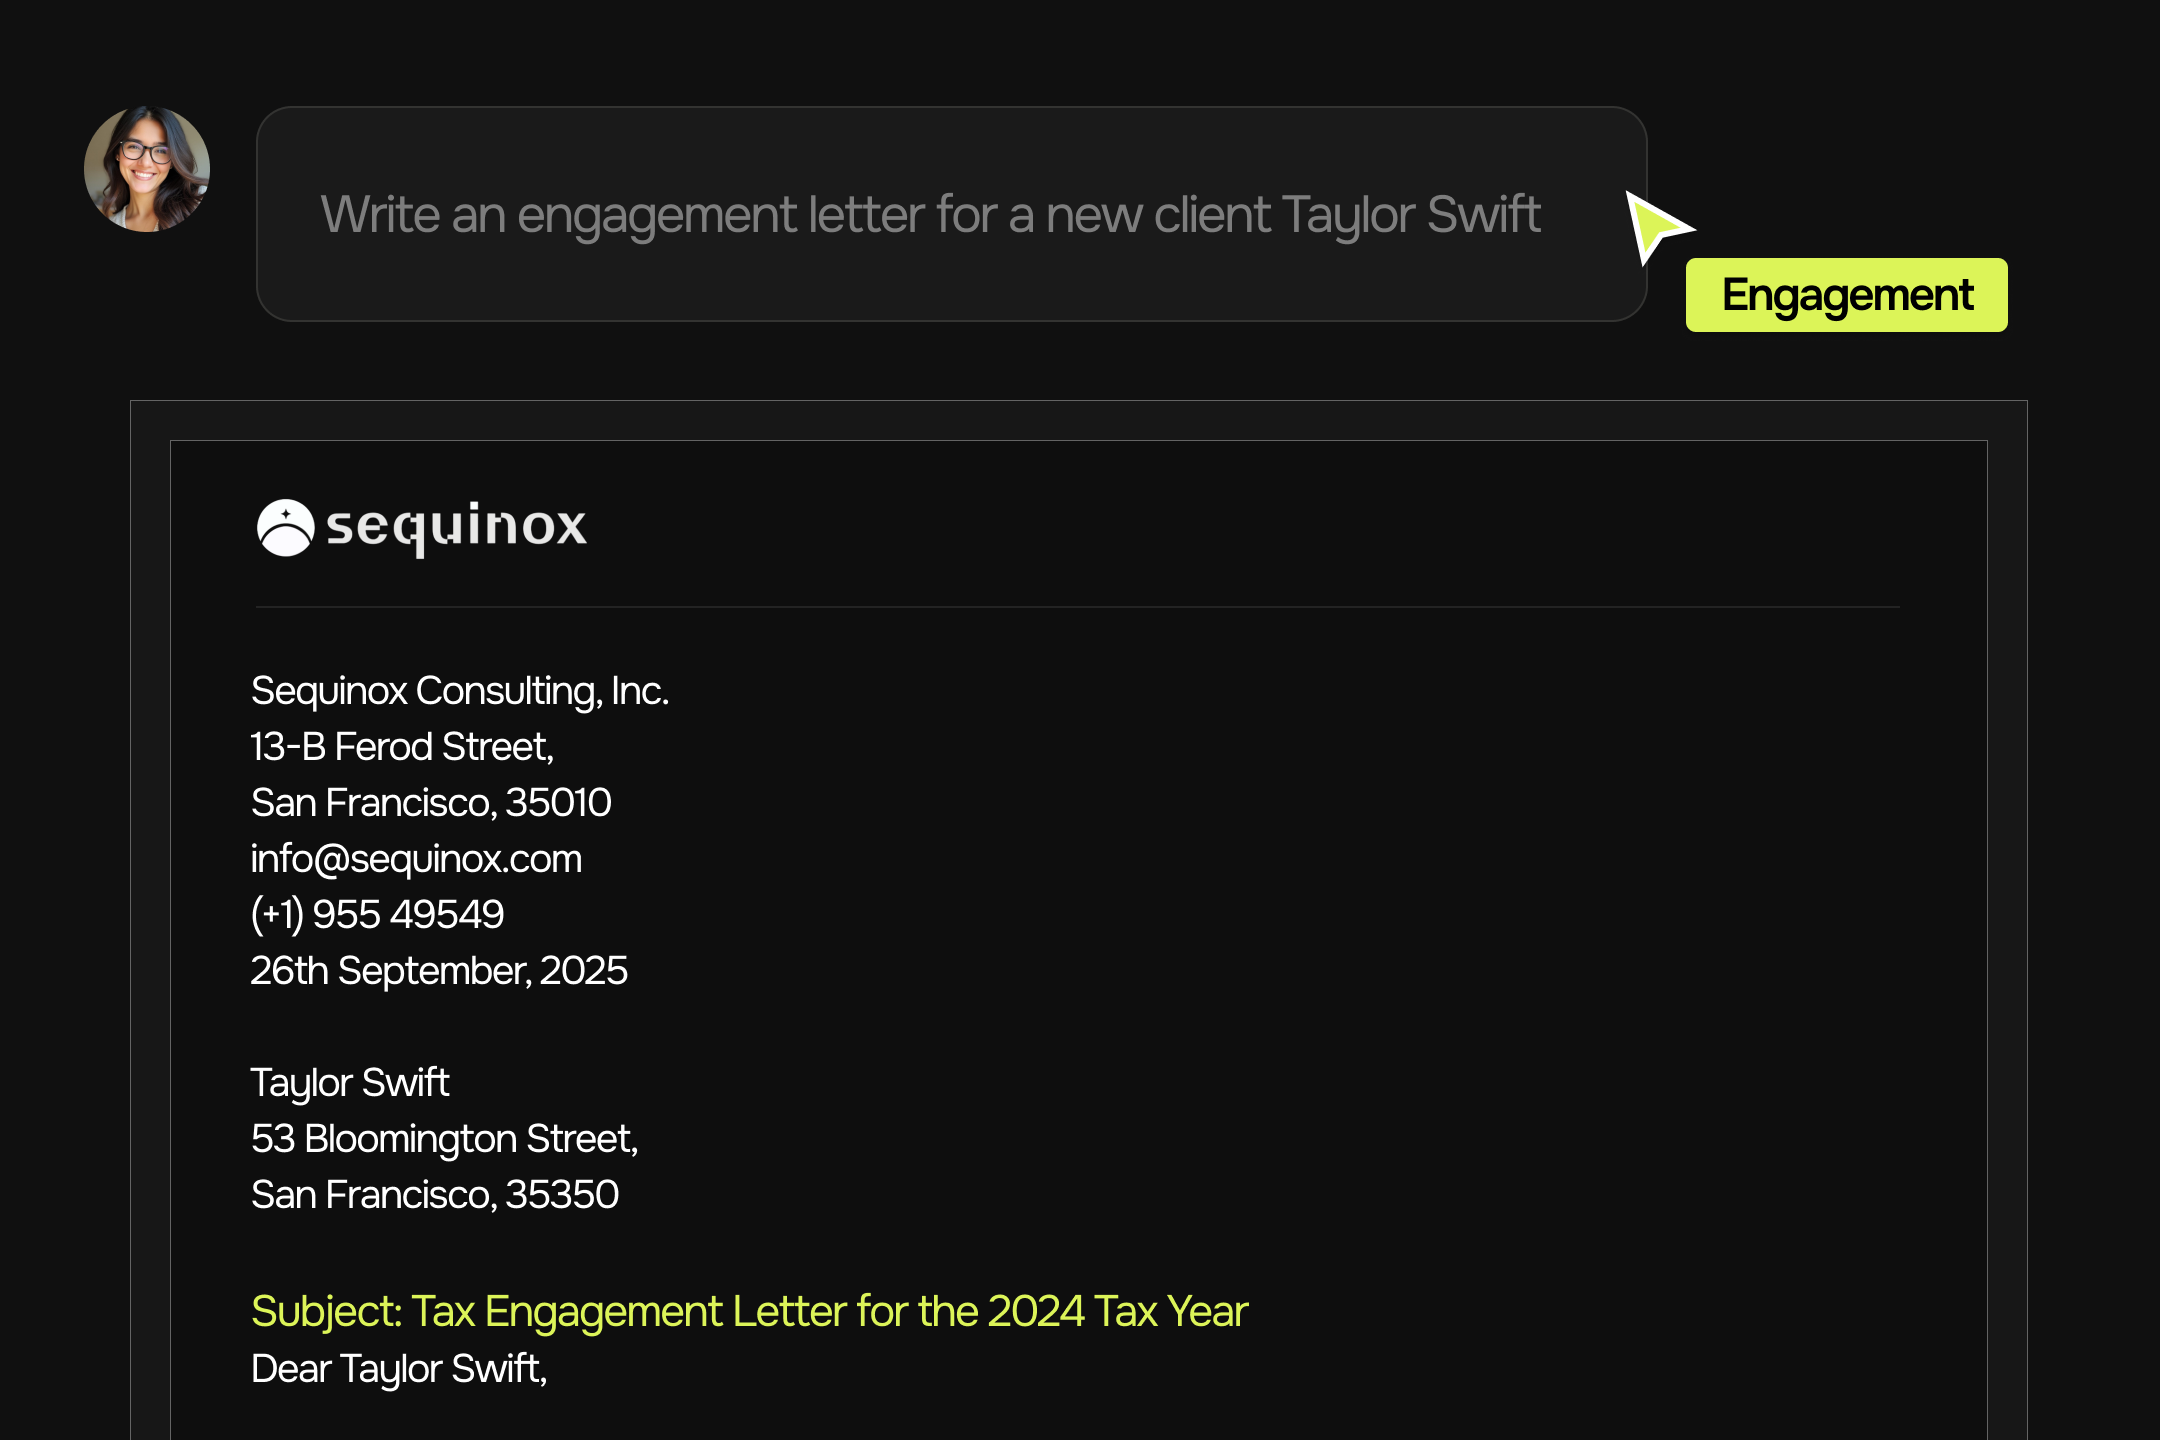
Task: Click the phone number (+1) 955 49549
Action: [377, 915]
